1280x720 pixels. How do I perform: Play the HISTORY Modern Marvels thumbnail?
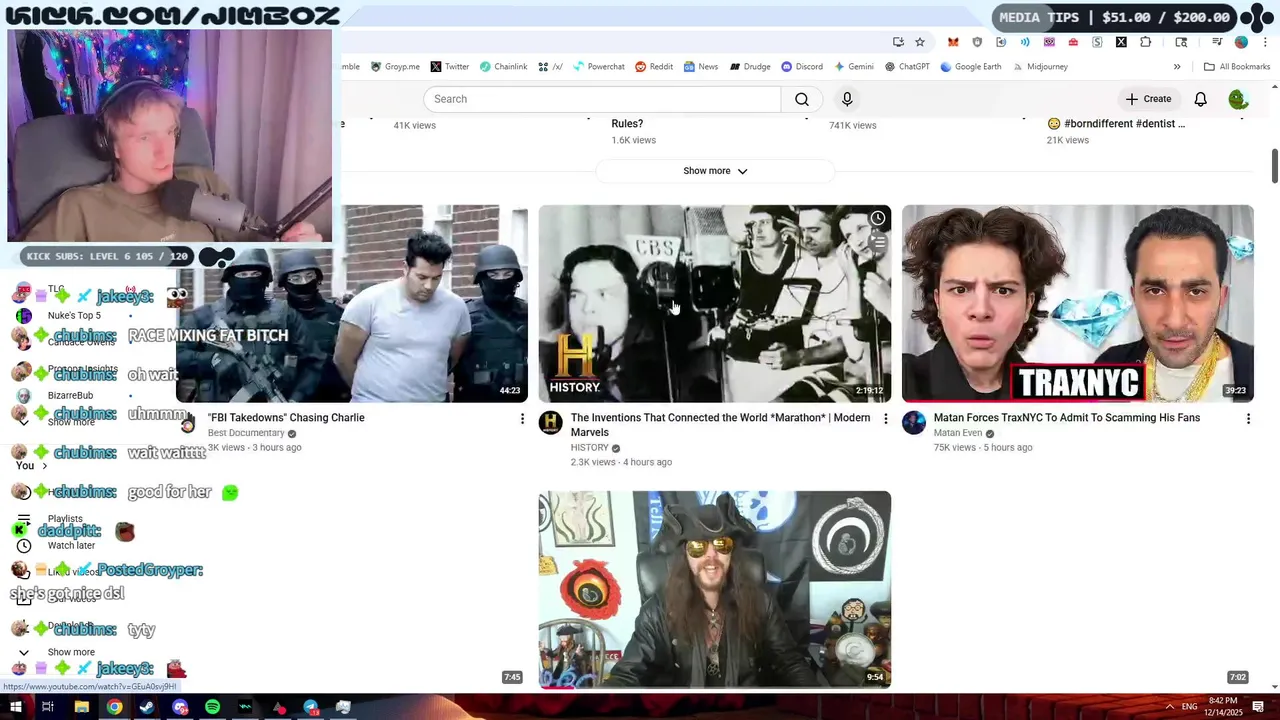[715, 304]
